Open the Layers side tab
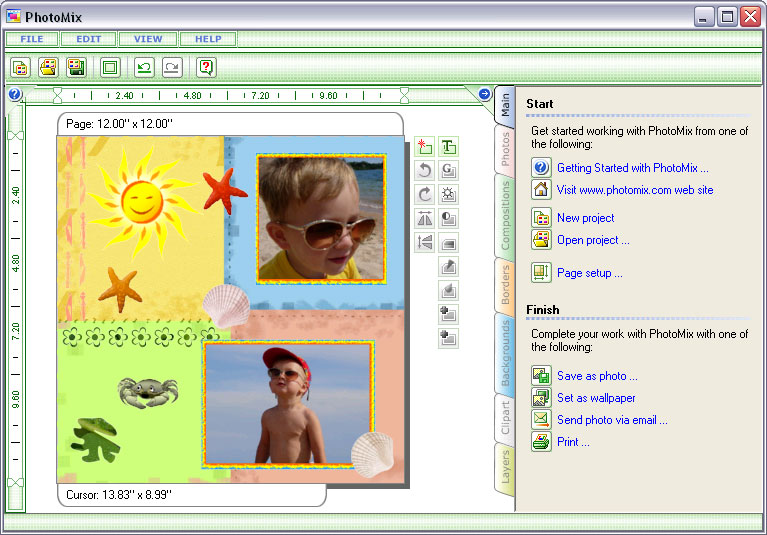767x535 pixels. pos(505,466)
